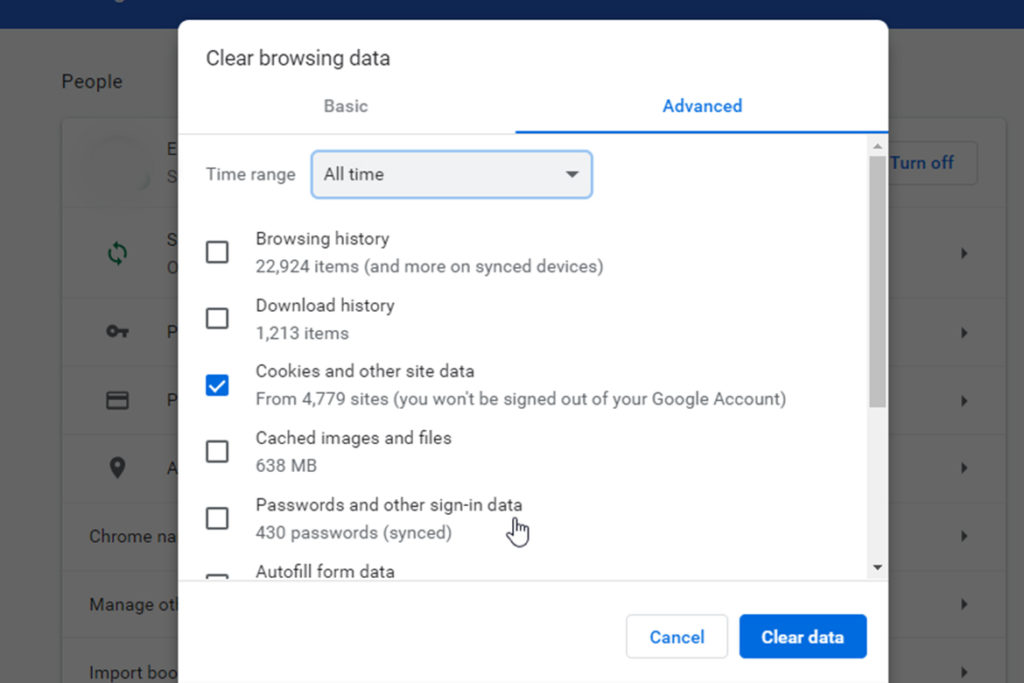
Task: Click the addresses location pin icon
Action: (118, 468)
